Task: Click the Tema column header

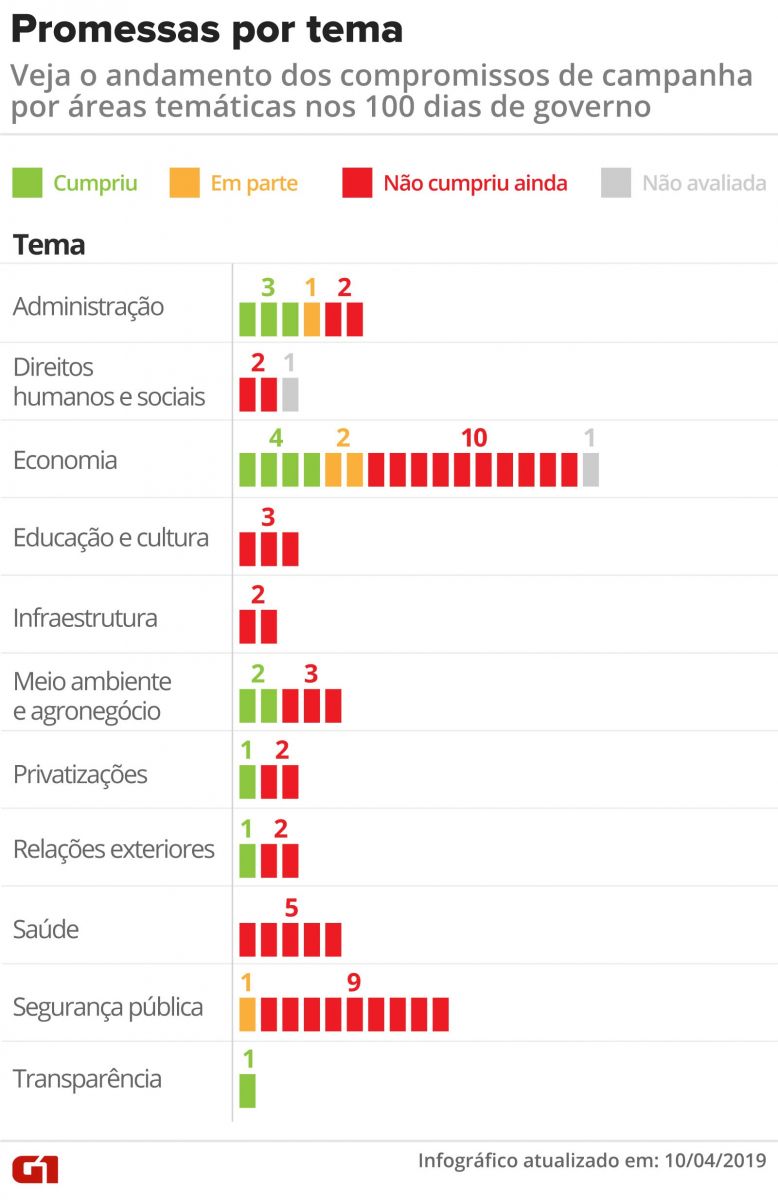Action: tap(49, 245)
